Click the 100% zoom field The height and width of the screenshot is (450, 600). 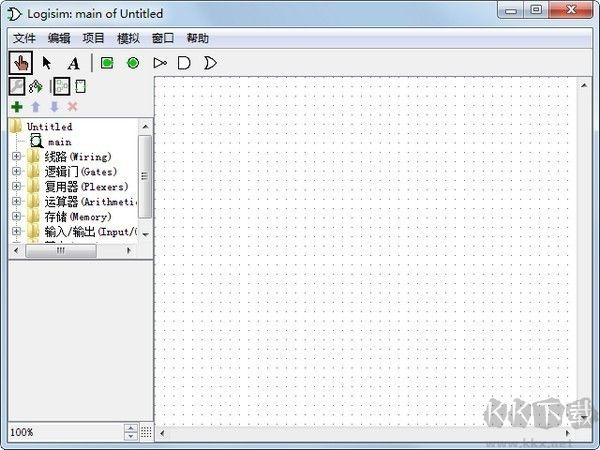[66, 432]
